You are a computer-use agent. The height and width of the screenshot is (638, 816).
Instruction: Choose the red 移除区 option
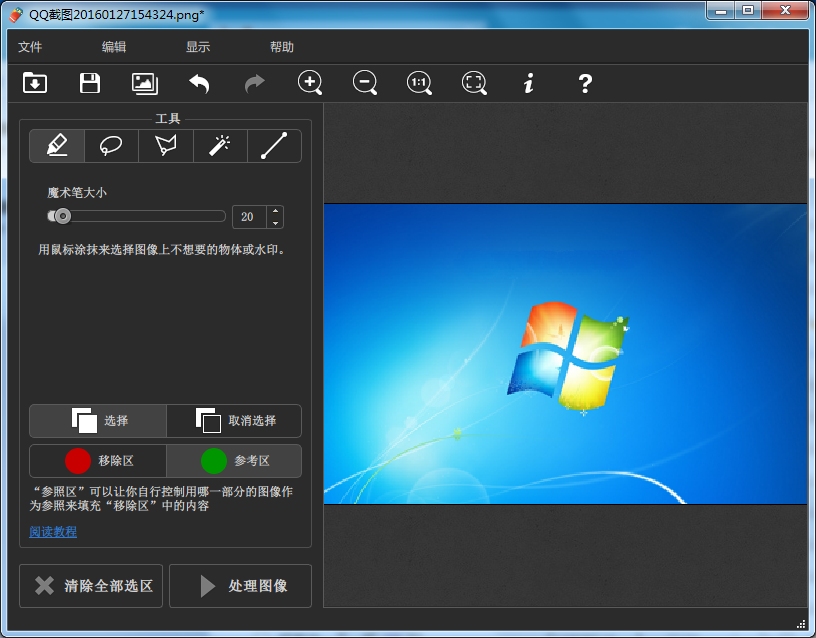click(98, 461)
